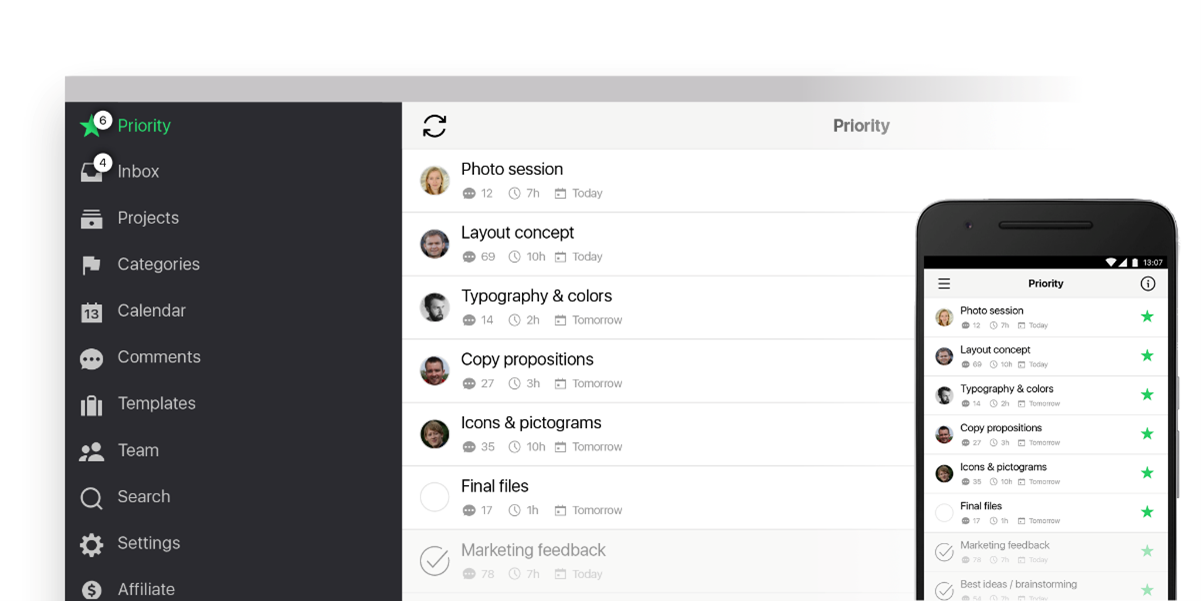Open the Inbox from the sidebar

(138, 172)
